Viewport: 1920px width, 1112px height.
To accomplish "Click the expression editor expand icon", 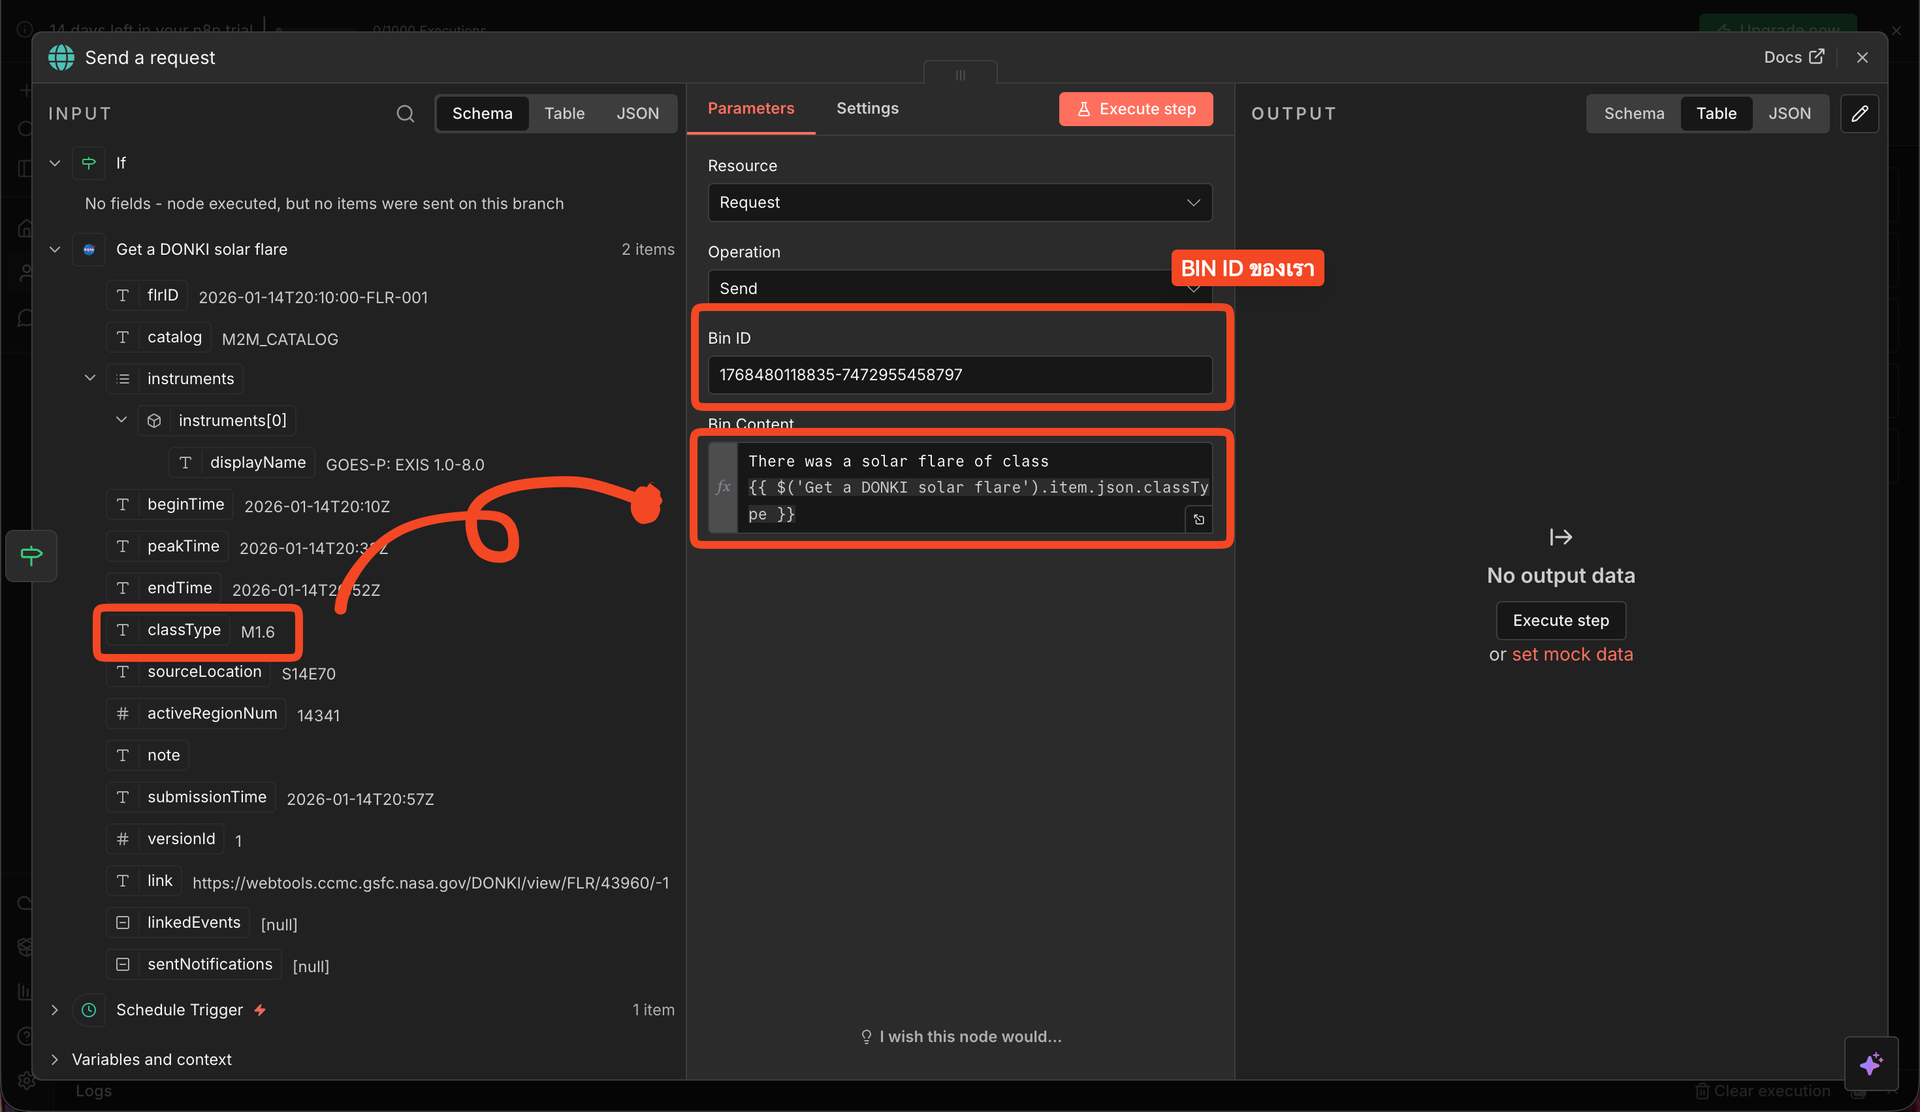I will click(1199, 519).
